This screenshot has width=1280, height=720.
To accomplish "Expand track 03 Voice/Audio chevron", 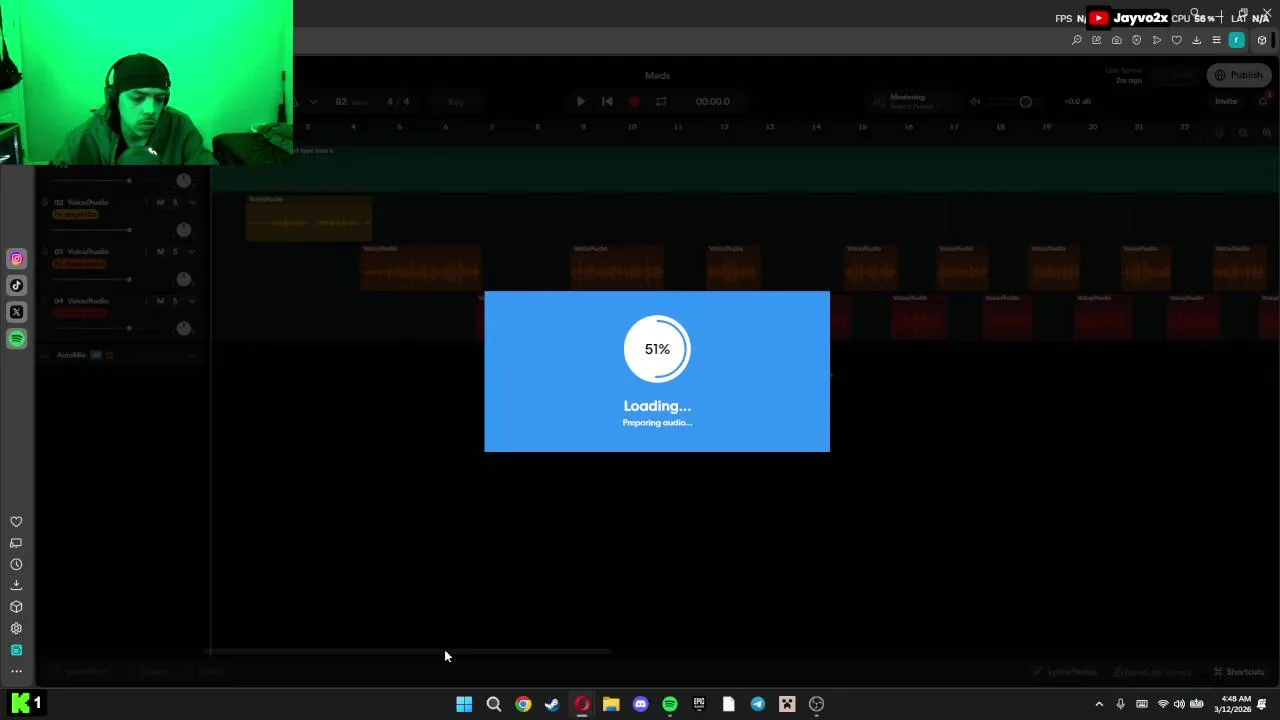I will pyautogui.click(x=192, y=252).
